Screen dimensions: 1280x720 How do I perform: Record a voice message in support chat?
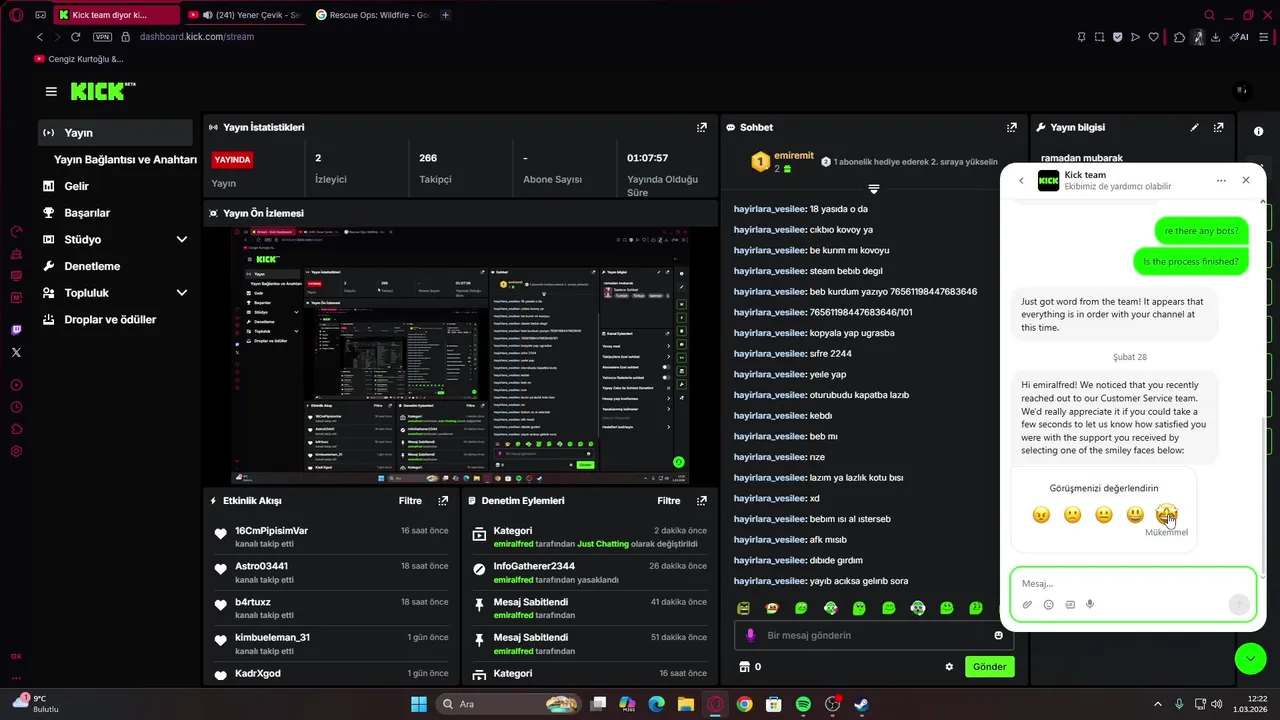pos(1090,604)
